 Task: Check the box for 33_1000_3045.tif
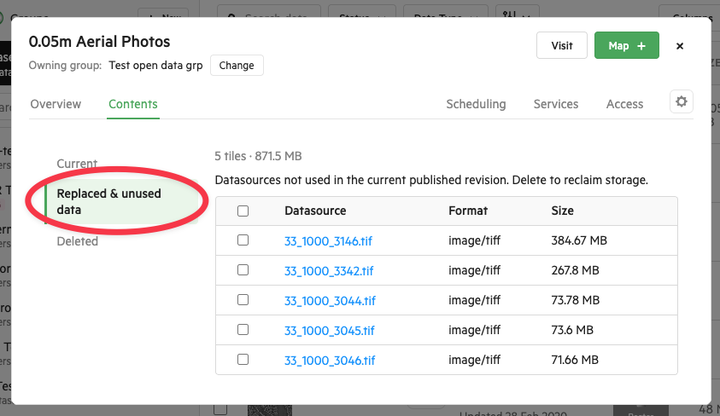[243, 330]
